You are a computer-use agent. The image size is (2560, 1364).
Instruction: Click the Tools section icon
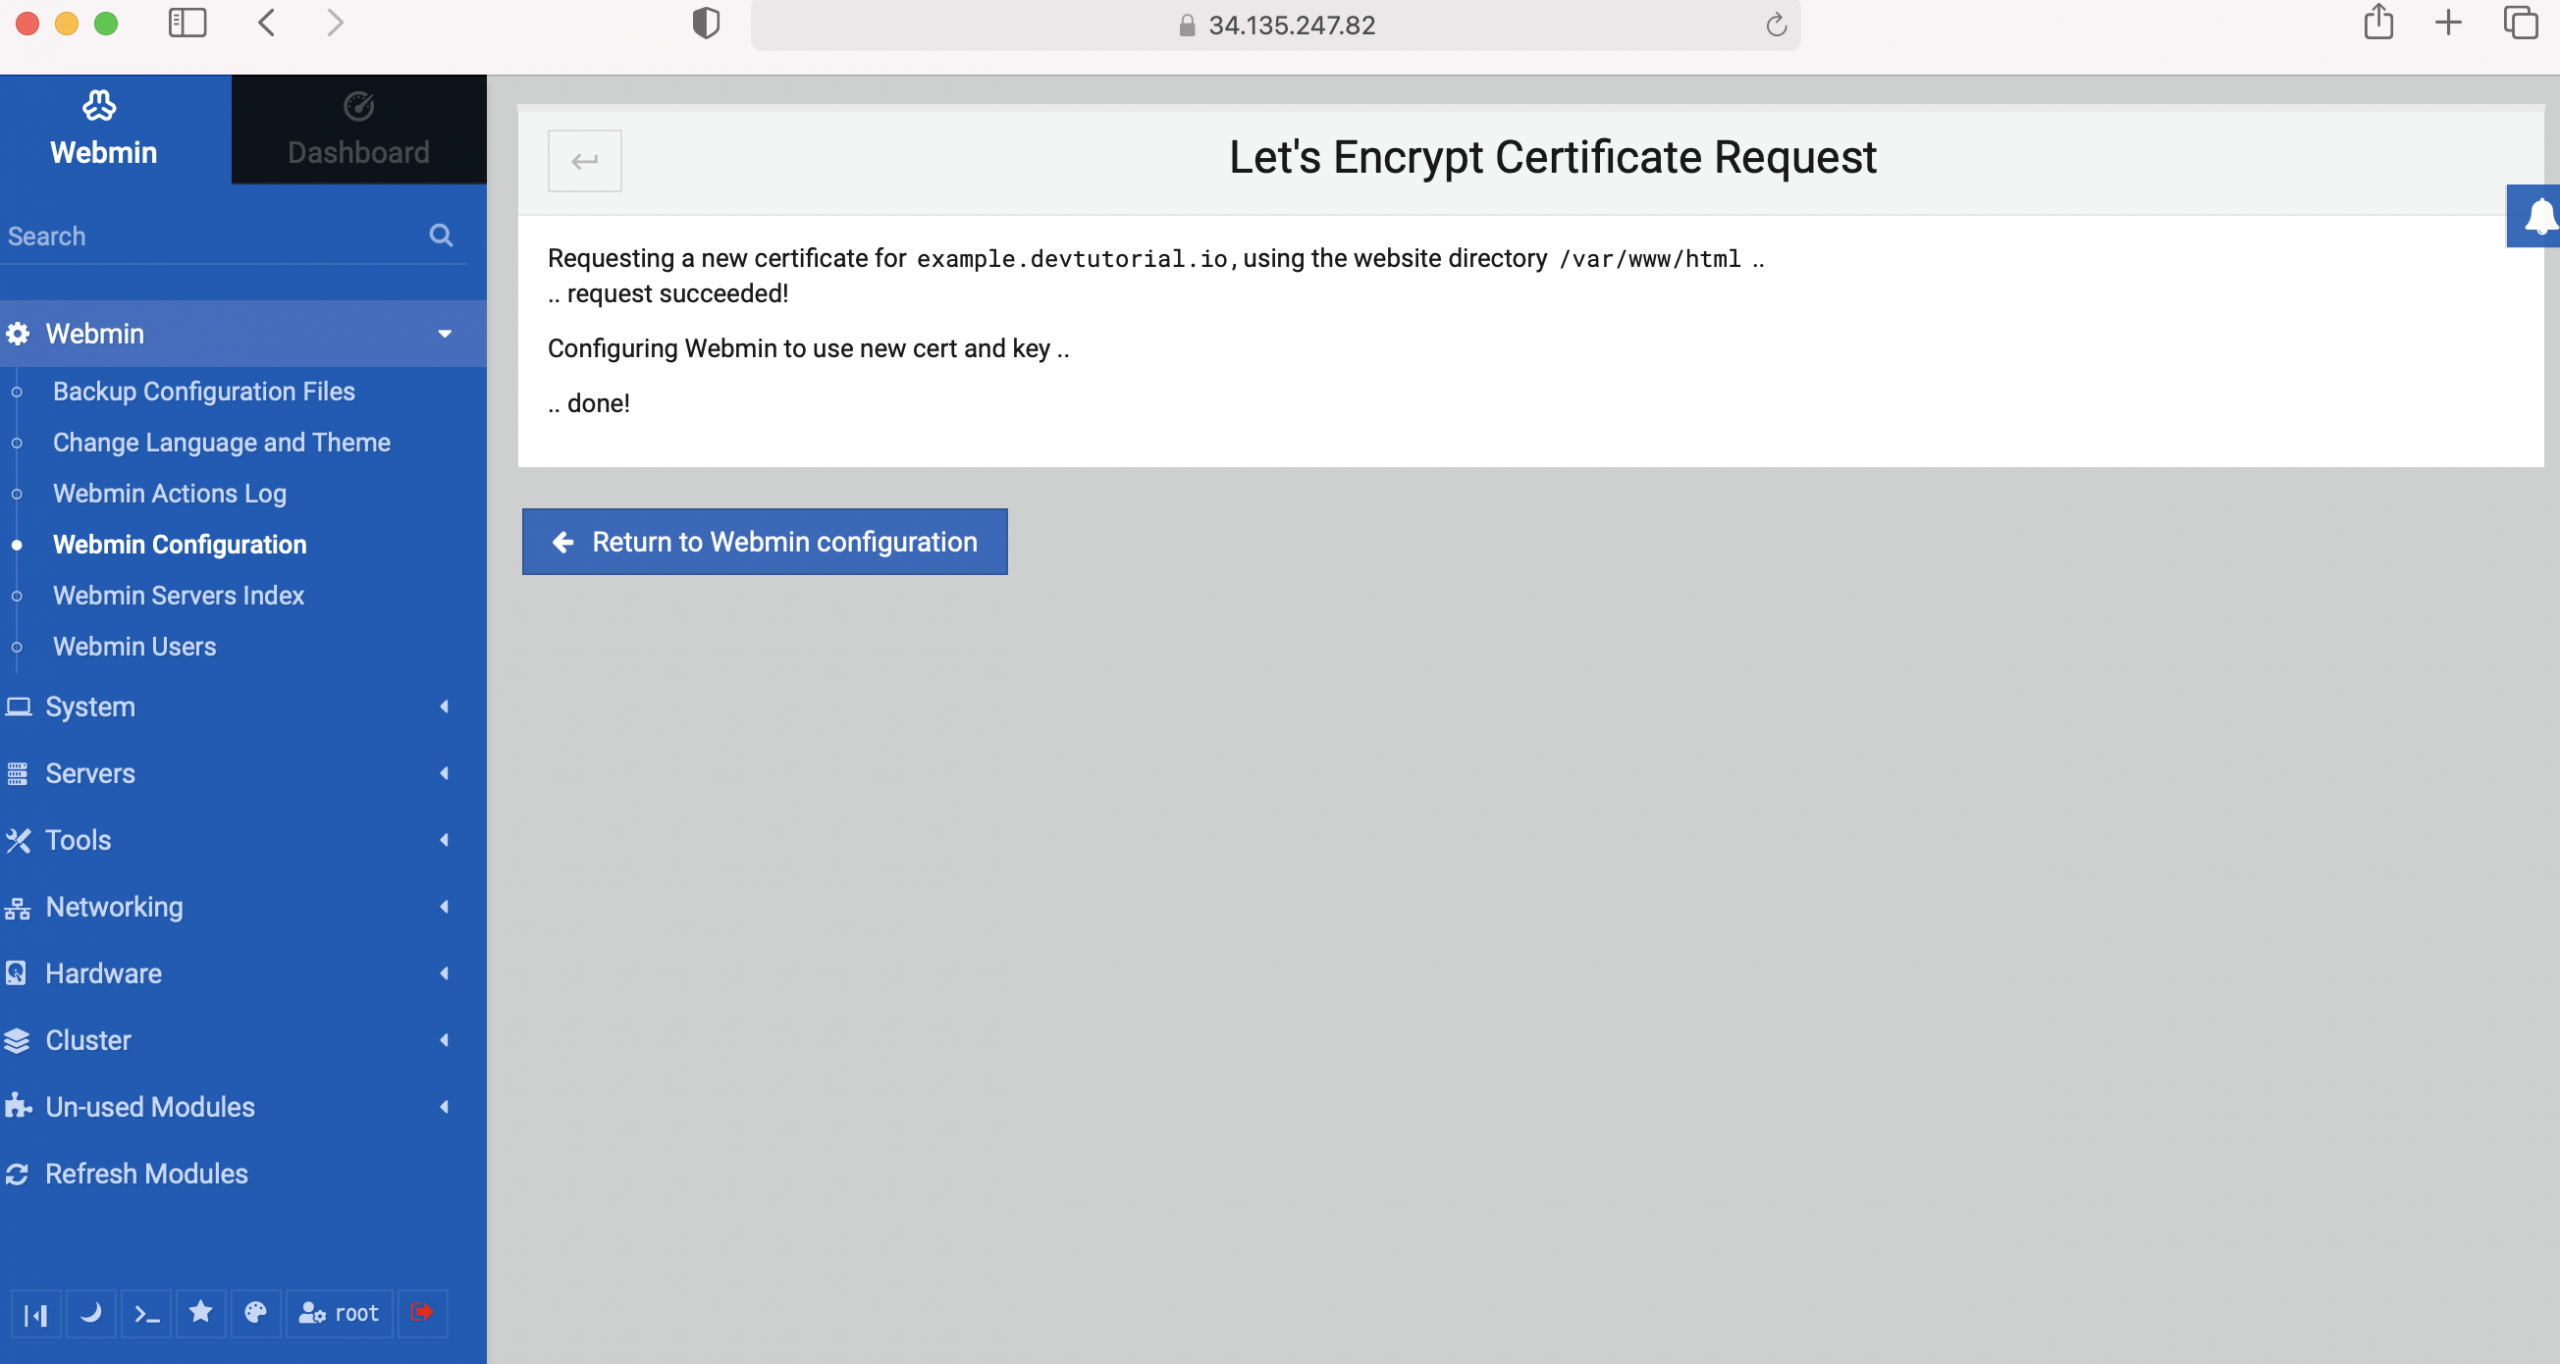[20, 841]
